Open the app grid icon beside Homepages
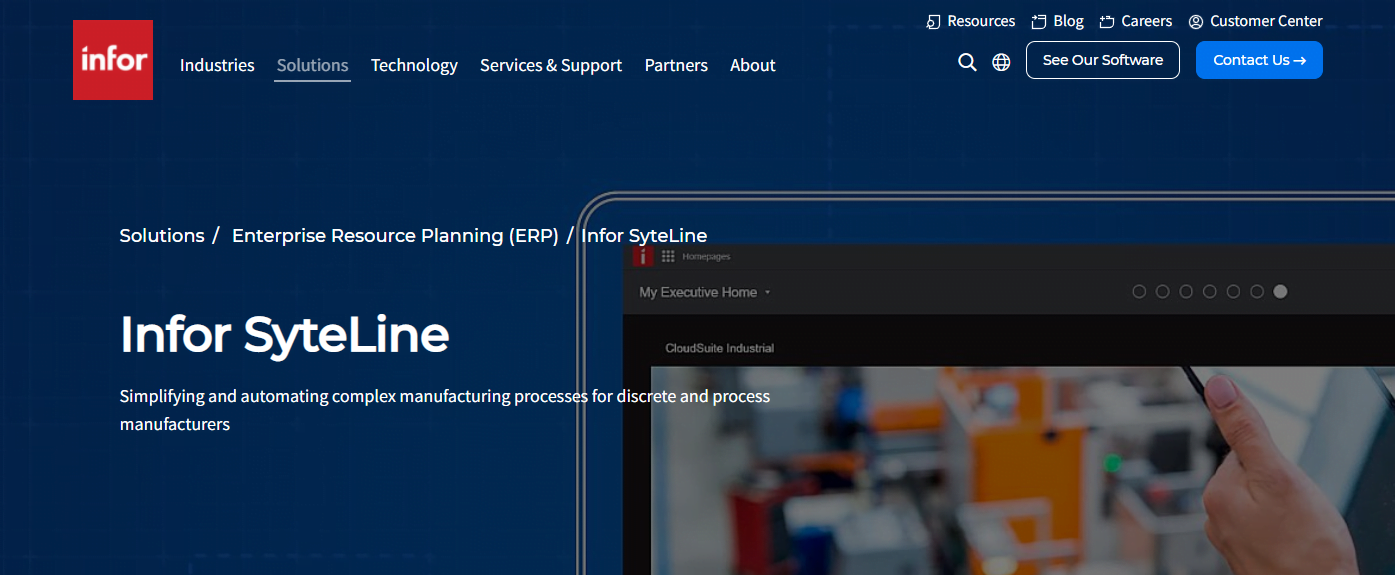 [x=668, y=256]
